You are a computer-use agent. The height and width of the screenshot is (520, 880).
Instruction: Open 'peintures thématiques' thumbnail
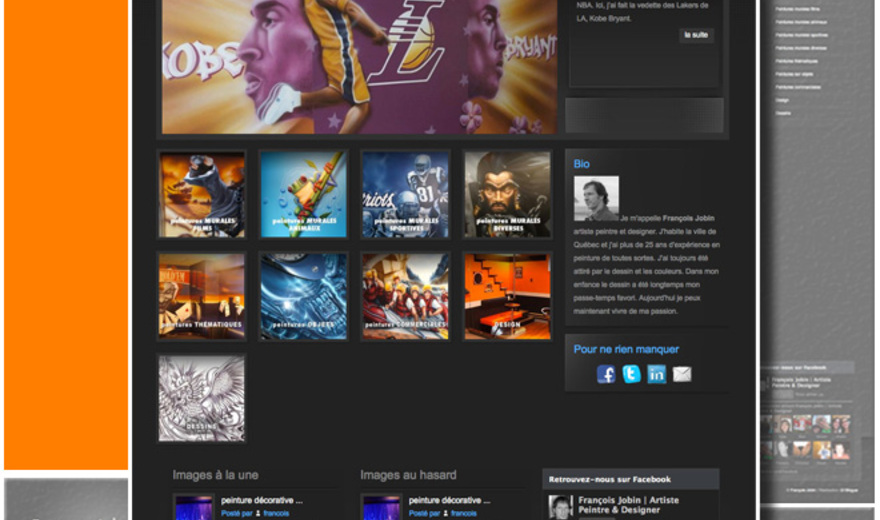[202, 296]
